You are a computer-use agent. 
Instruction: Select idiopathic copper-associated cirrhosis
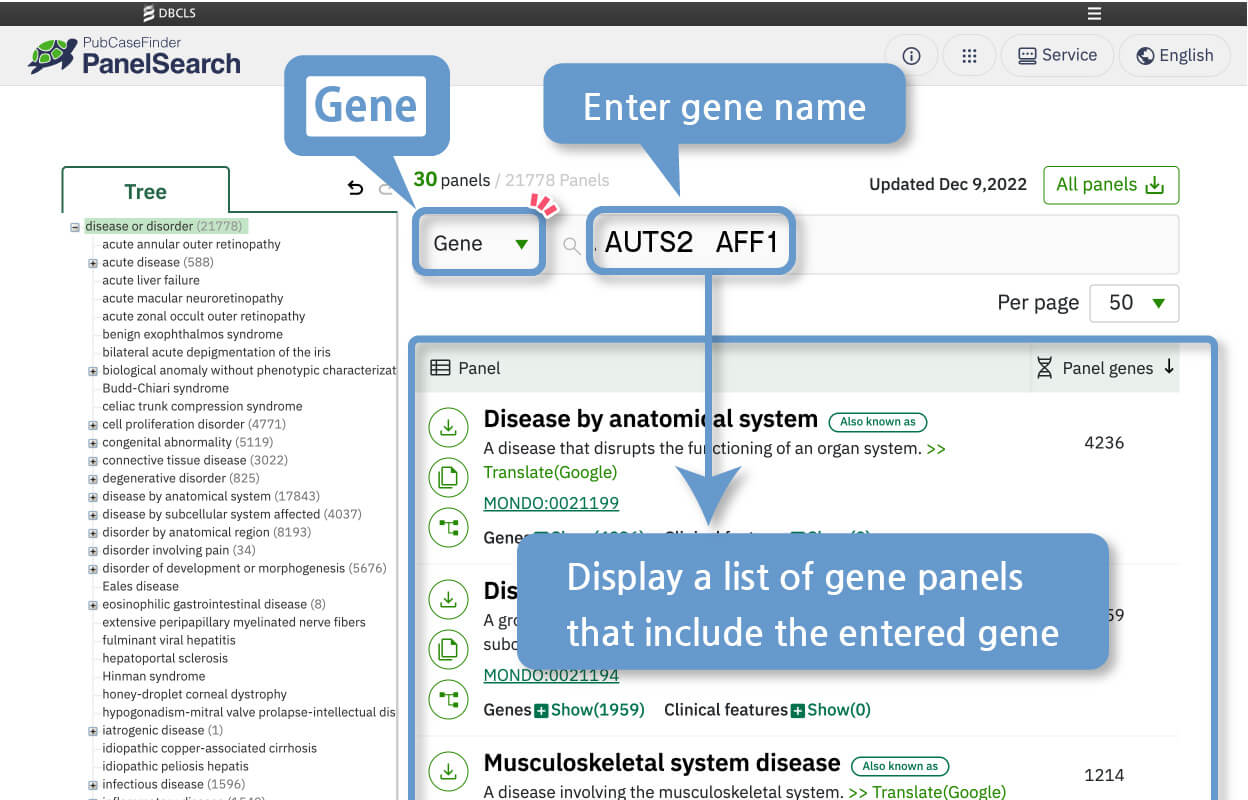[x=209, y=748]
